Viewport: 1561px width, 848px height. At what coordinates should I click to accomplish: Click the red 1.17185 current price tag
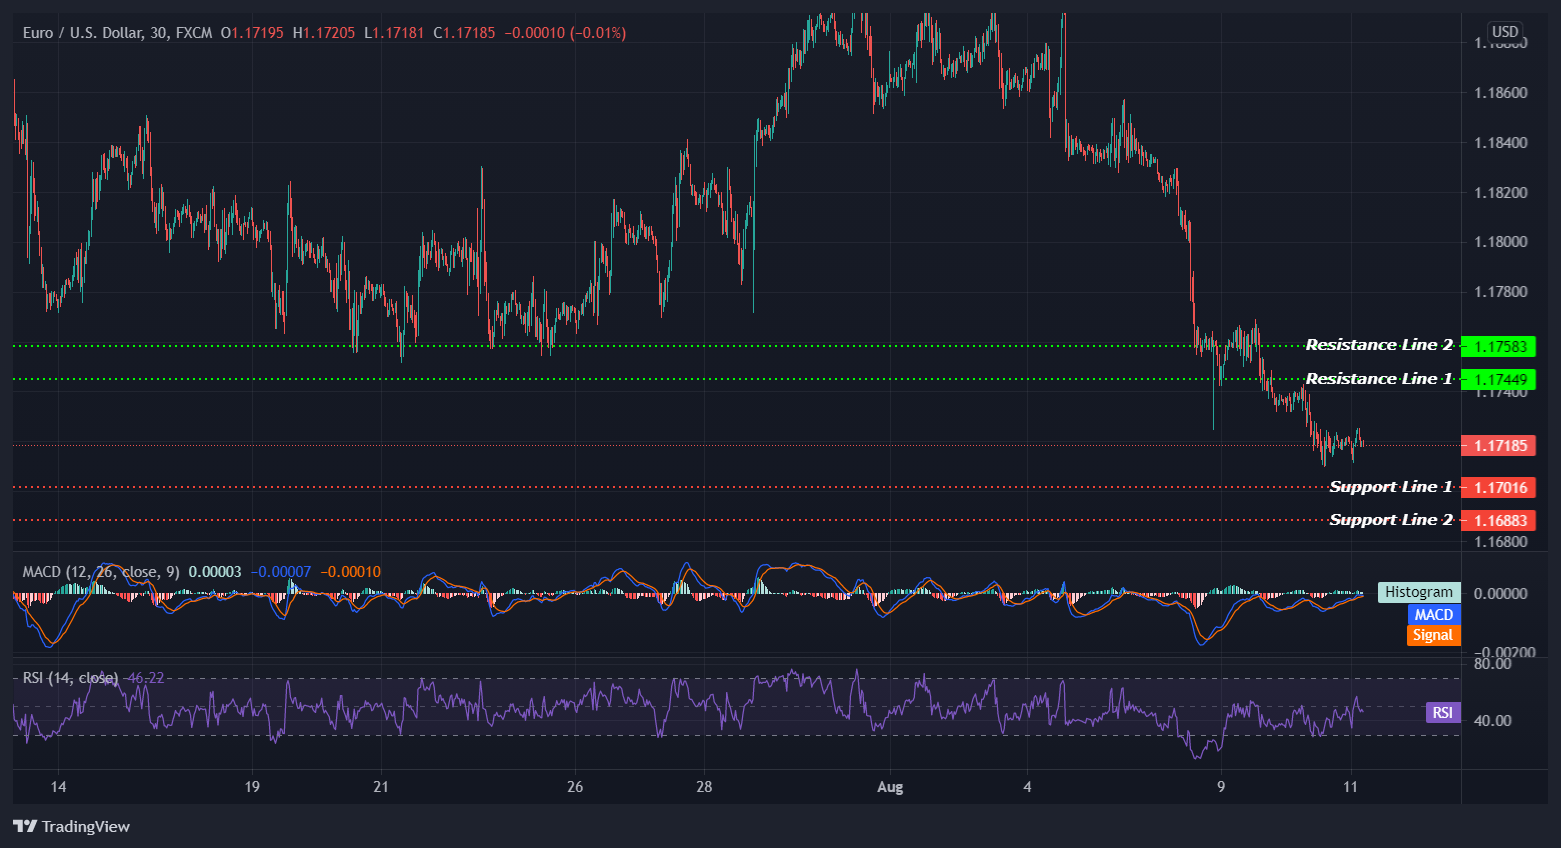pos(1500,445)
